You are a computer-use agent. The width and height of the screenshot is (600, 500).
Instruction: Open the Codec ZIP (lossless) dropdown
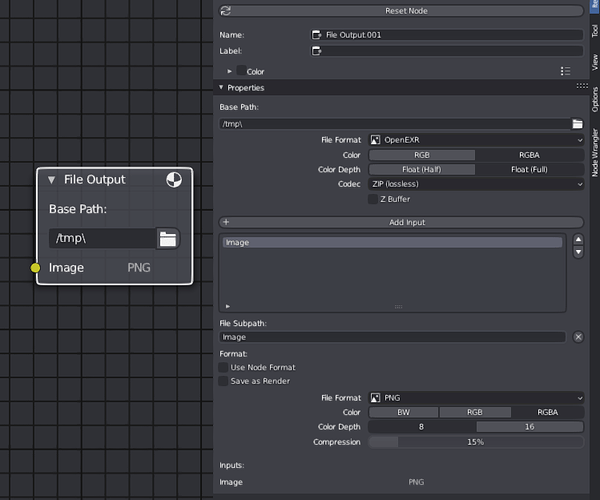pyautogui.click(x=476, y=184)
